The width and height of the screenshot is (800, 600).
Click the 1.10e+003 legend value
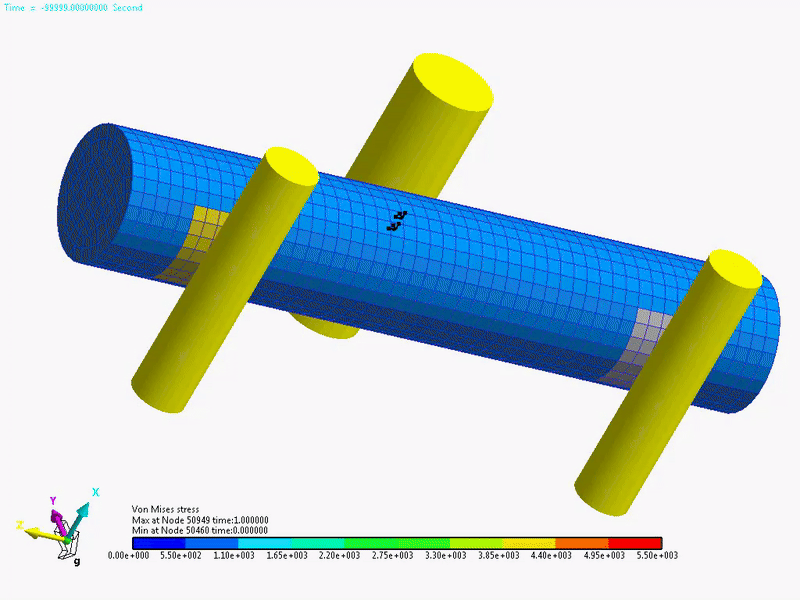234,555
